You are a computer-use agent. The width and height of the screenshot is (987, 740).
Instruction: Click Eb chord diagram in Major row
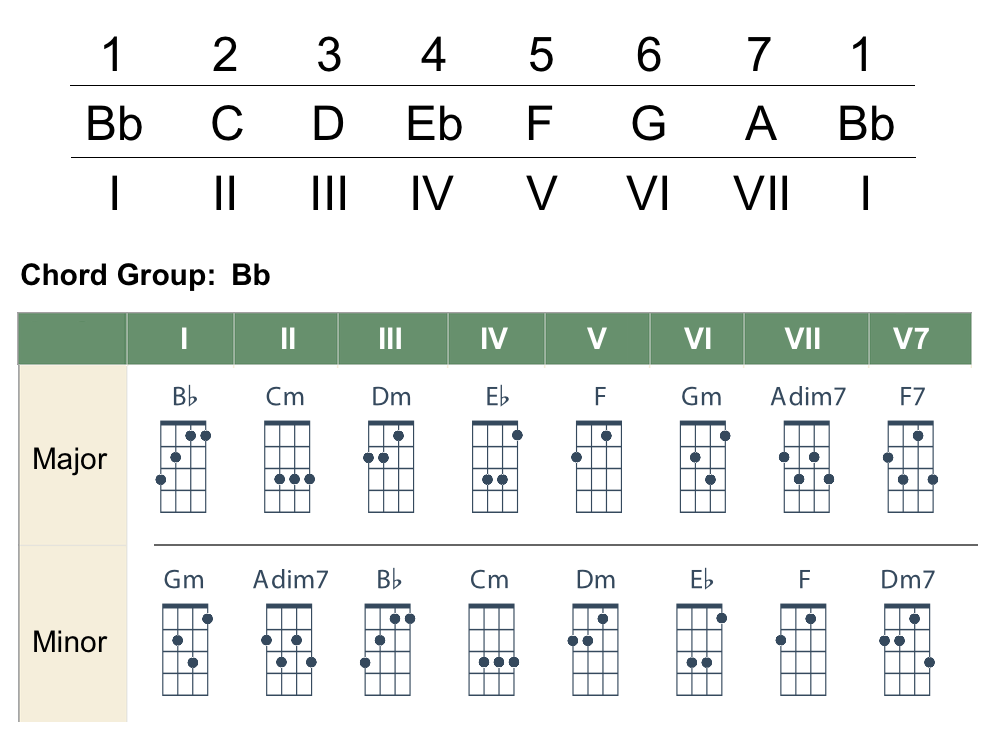[x=494, y=467]
